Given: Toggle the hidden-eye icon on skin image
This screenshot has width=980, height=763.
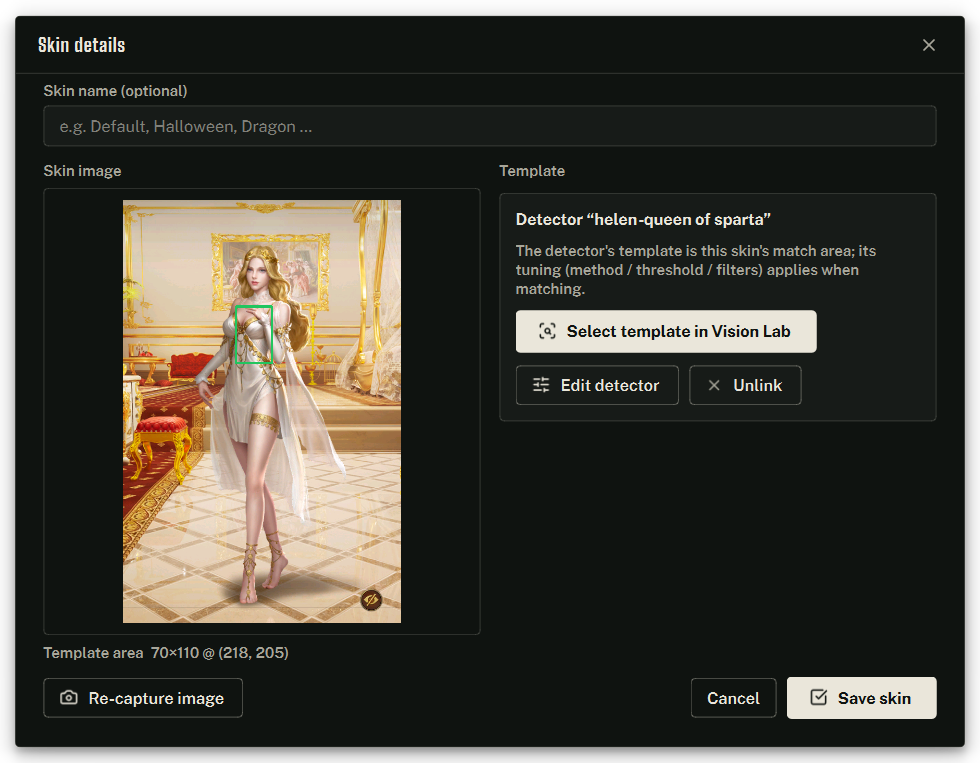Looking at the screenshot, I should point(371,600).
